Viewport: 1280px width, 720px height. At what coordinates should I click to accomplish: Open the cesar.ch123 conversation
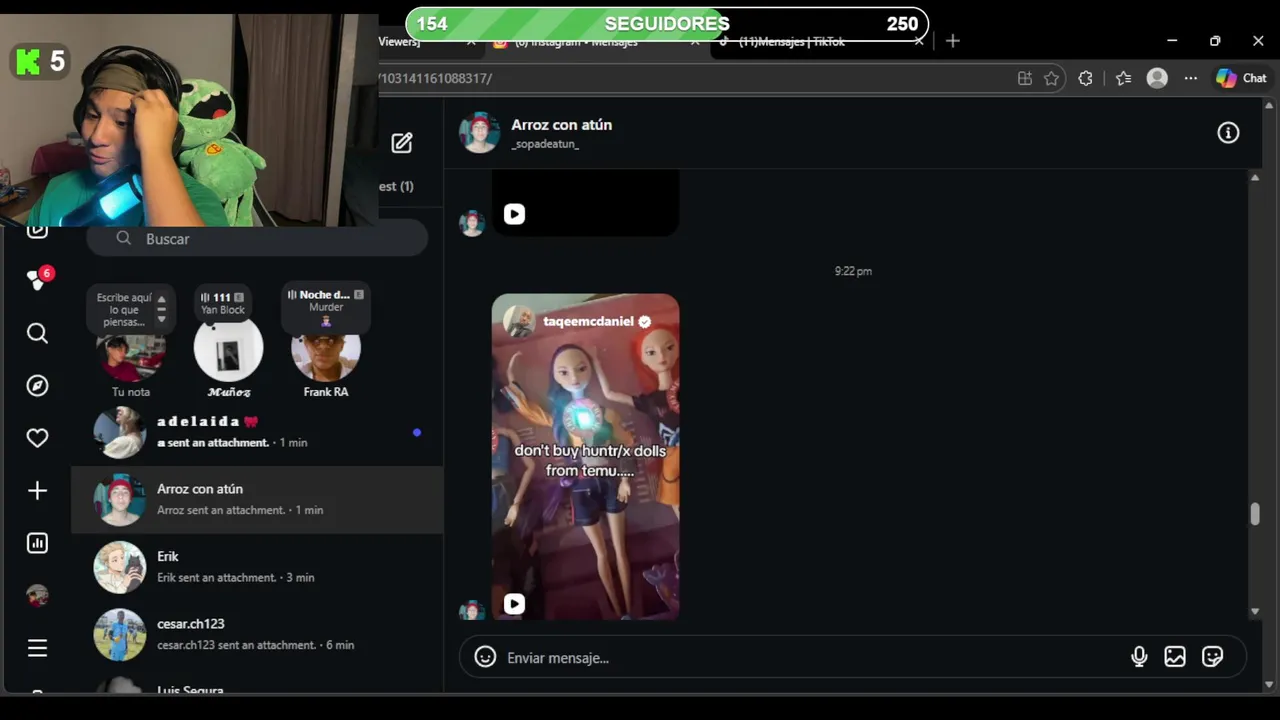click(x=257, y=634)
